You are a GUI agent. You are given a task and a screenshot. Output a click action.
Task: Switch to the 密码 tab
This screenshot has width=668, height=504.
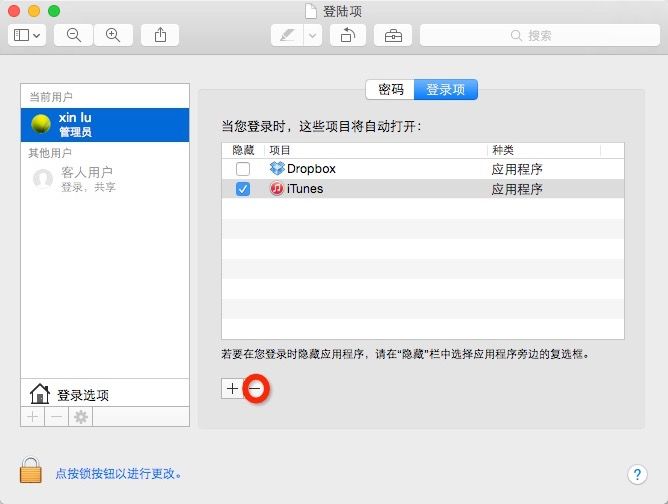tap(390, 89)
